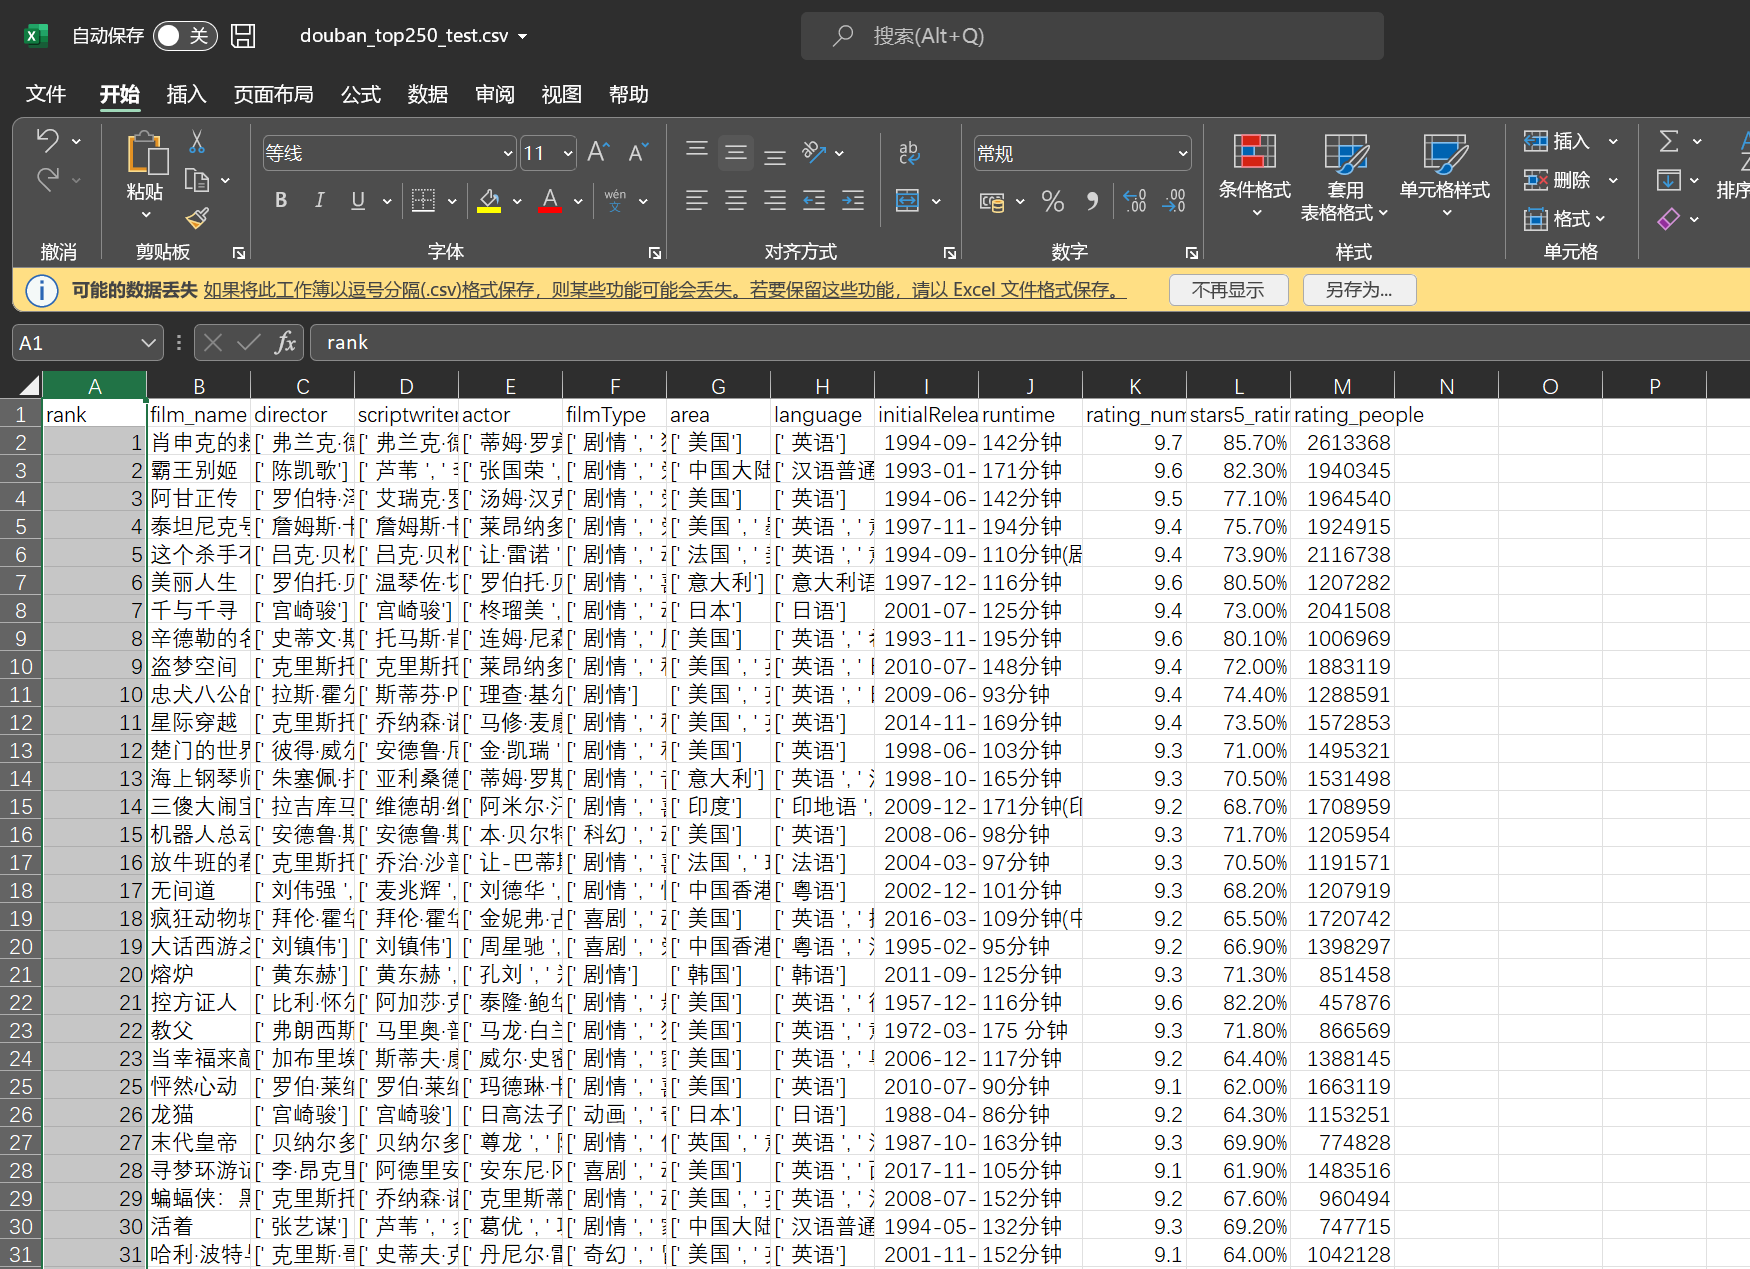Screen dimensions: 1750x1269
Task: Click decrease indent icon
Action: [x=814, y=201]
